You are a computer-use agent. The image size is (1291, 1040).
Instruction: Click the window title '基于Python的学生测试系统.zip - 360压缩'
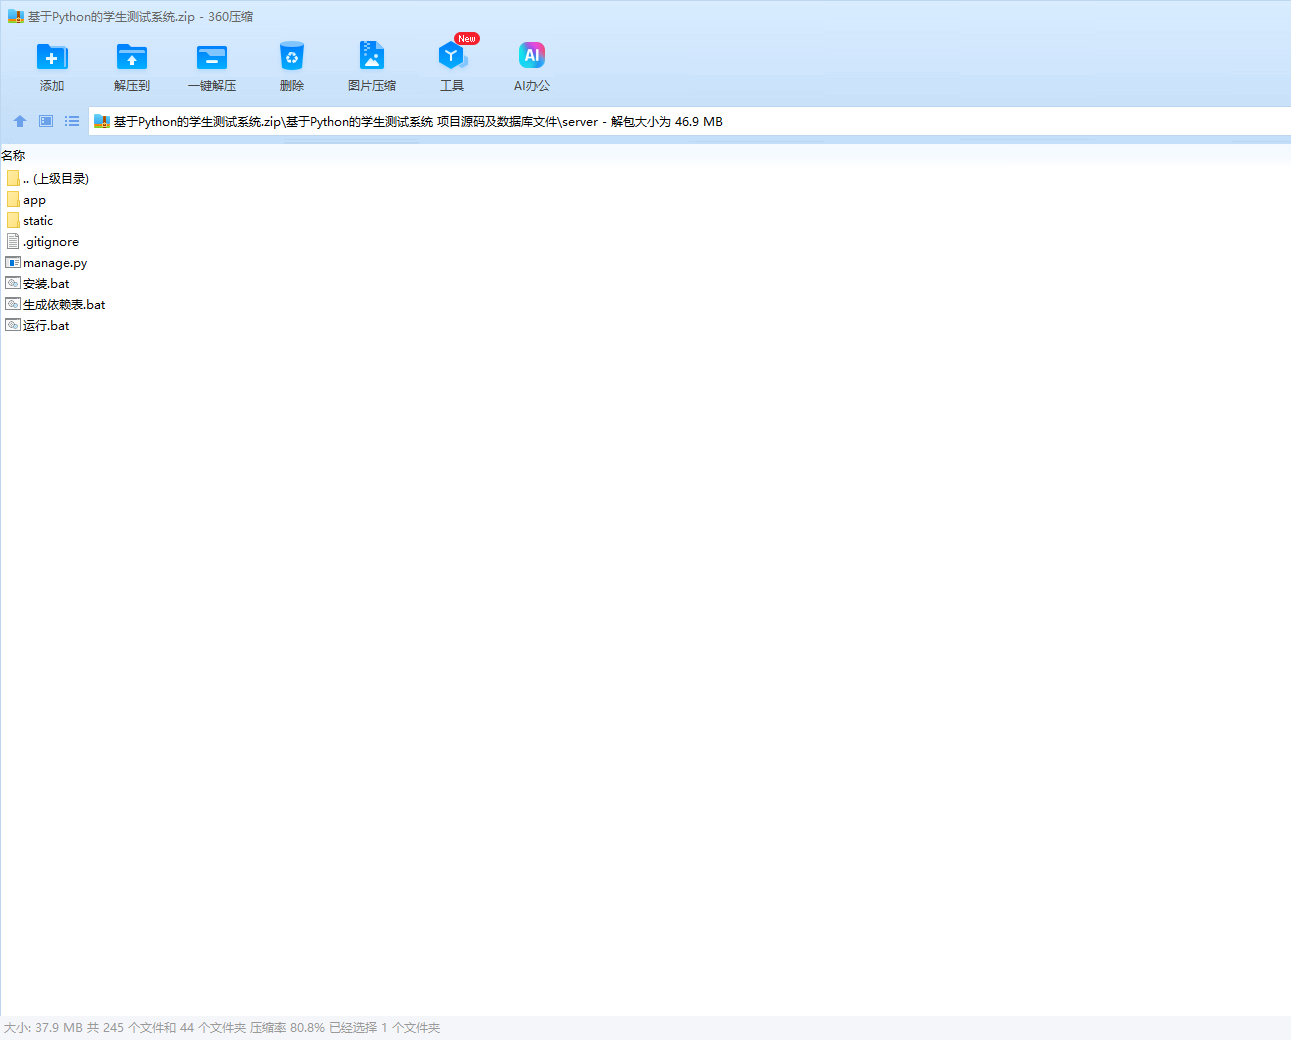click(x=140, y=17)
